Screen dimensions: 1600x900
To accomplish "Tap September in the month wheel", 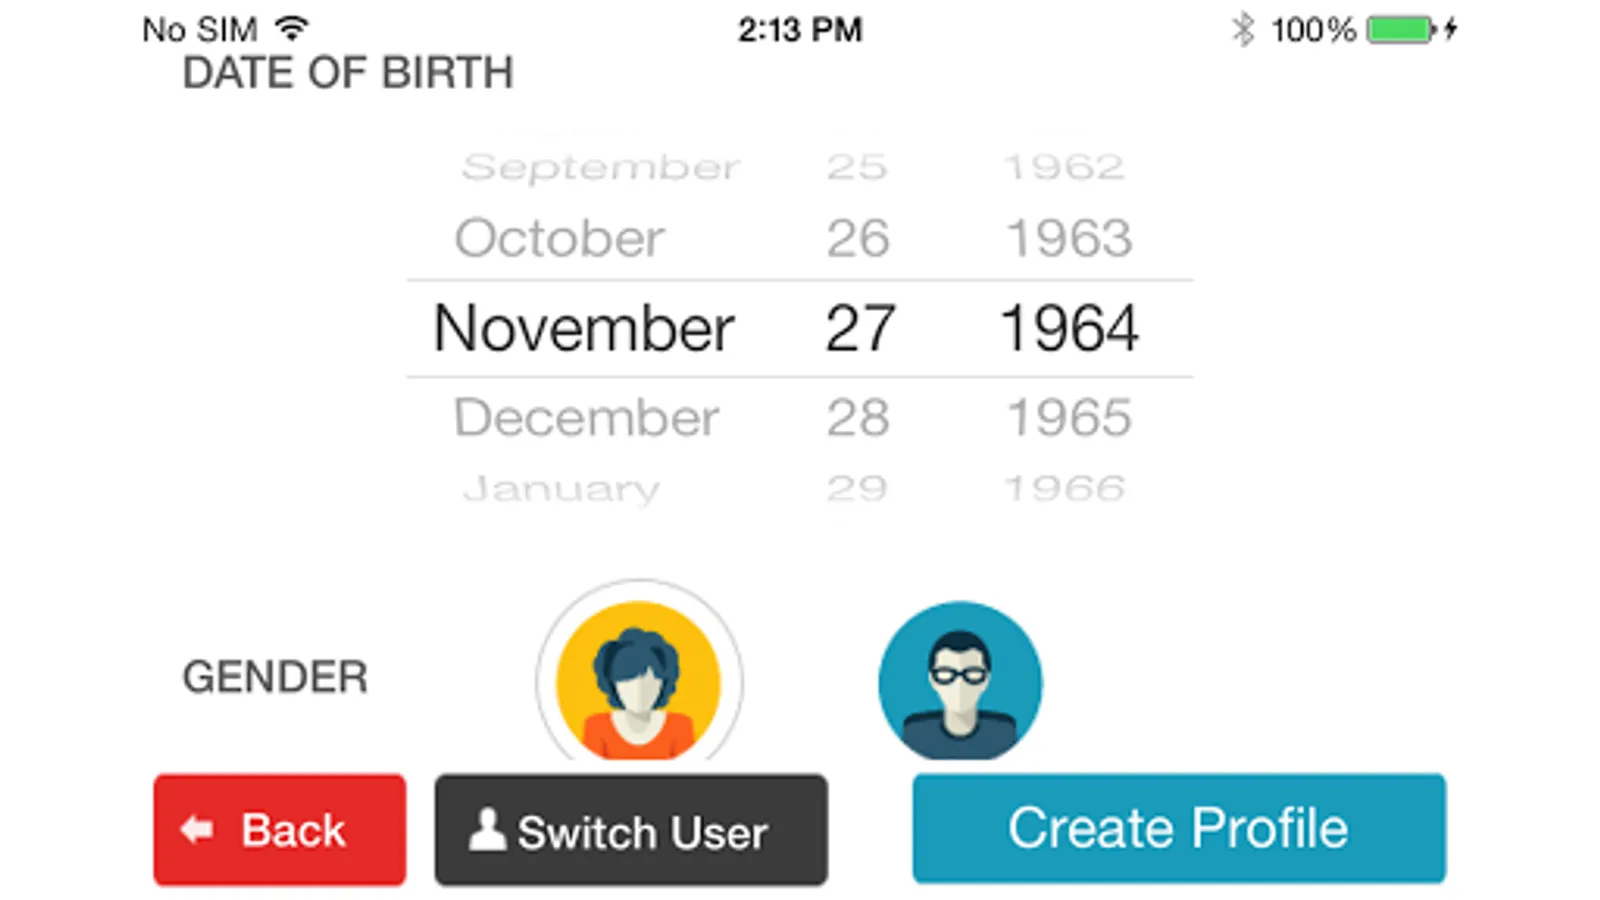I will 600,167.
